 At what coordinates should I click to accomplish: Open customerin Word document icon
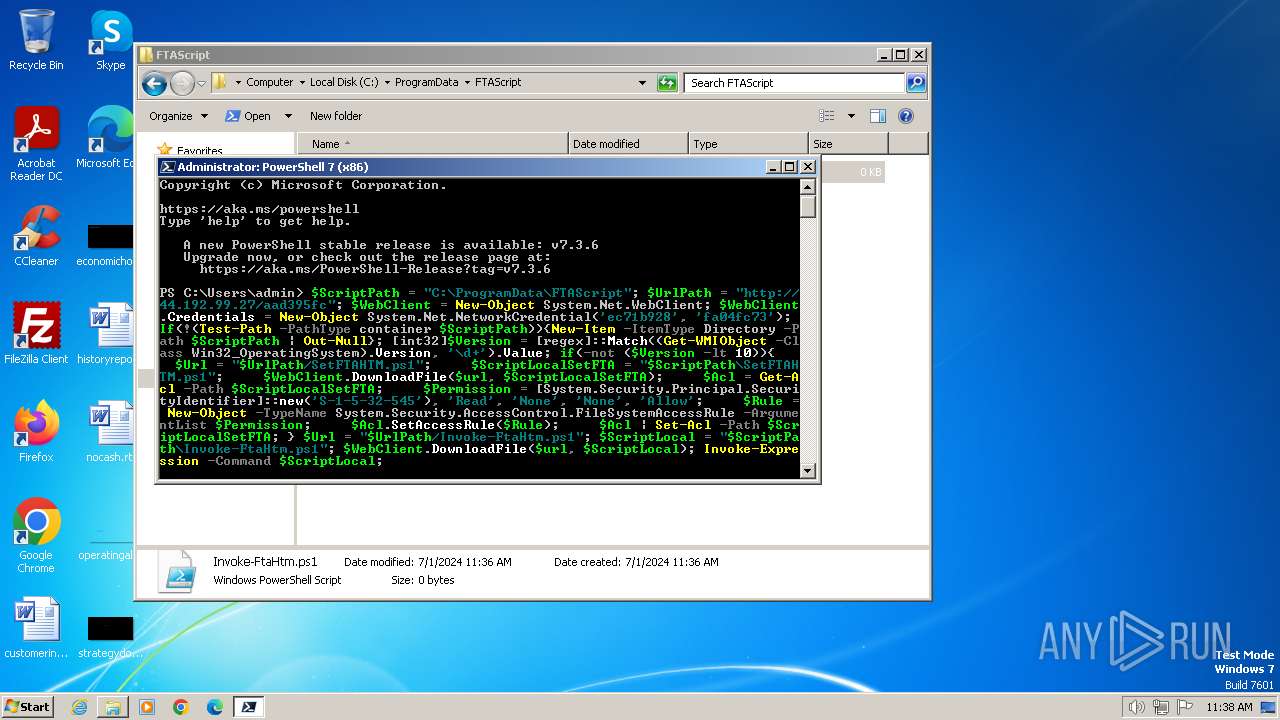pos(36,628)
